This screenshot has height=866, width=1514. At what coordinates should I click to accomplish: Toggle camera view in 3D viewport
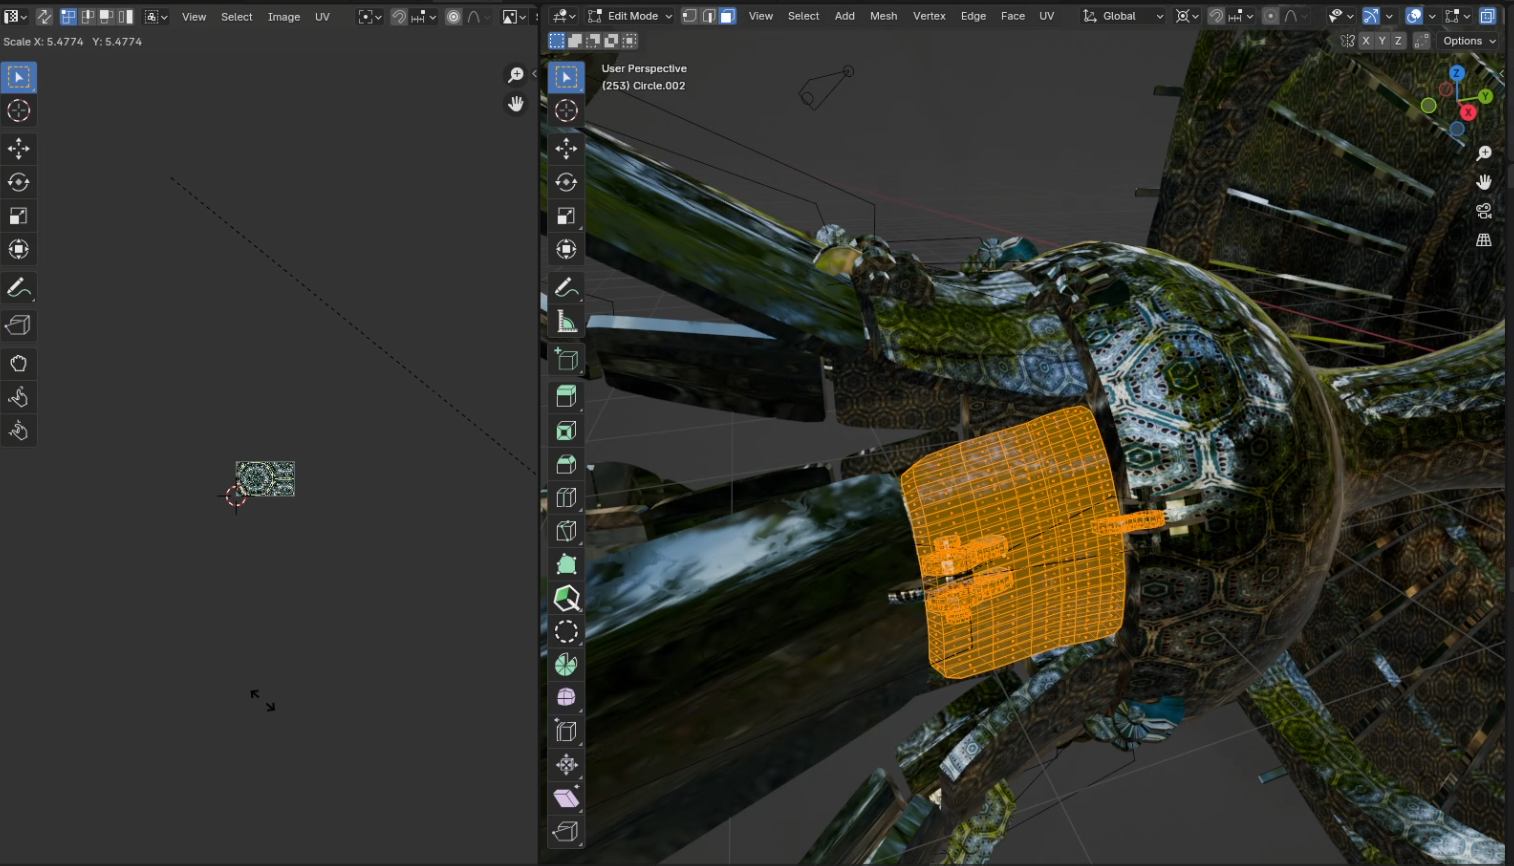point(1484,211)
